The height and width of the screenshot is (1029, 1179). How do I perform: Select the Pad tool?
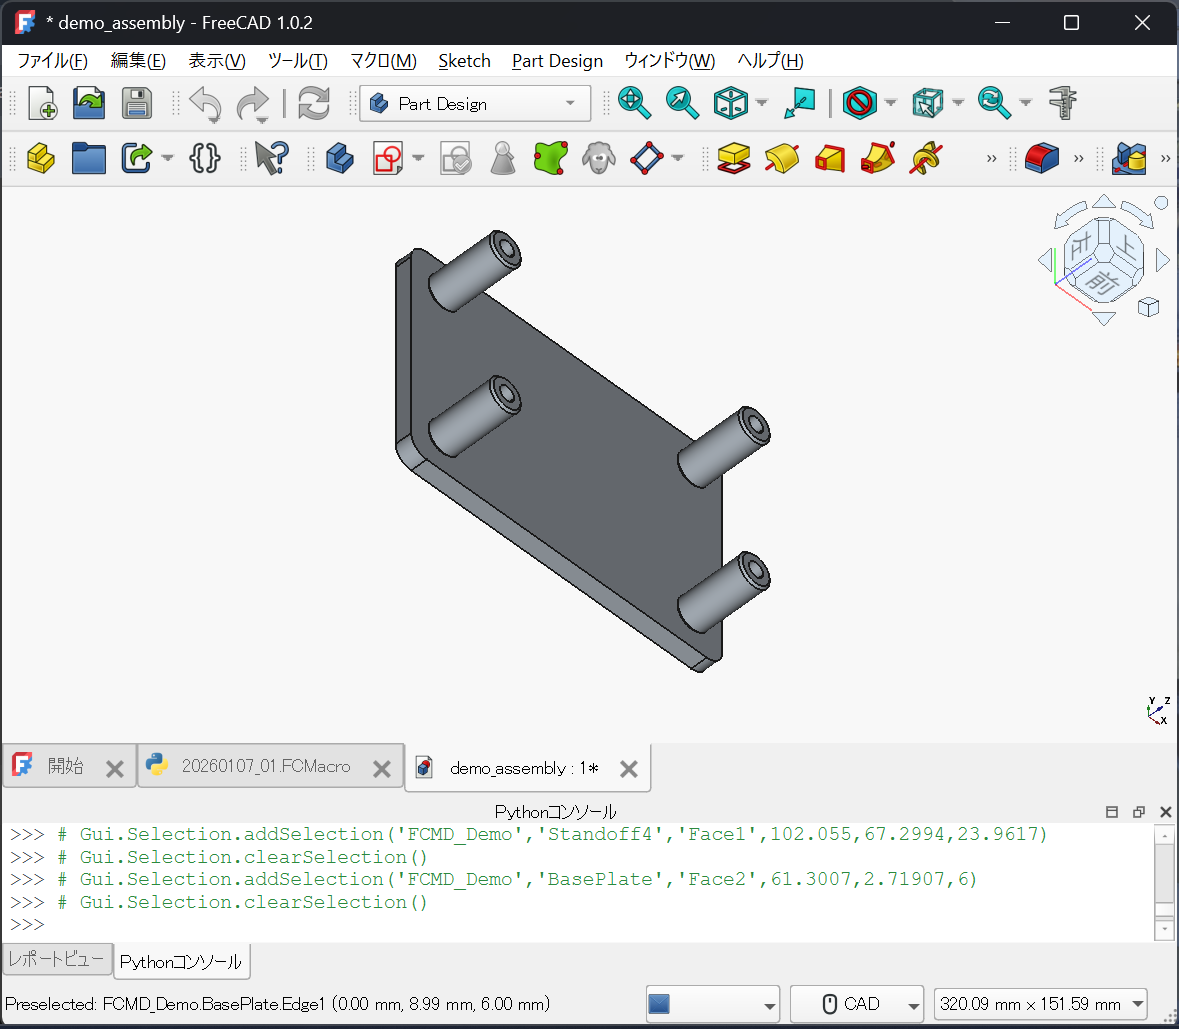point(735,158)
